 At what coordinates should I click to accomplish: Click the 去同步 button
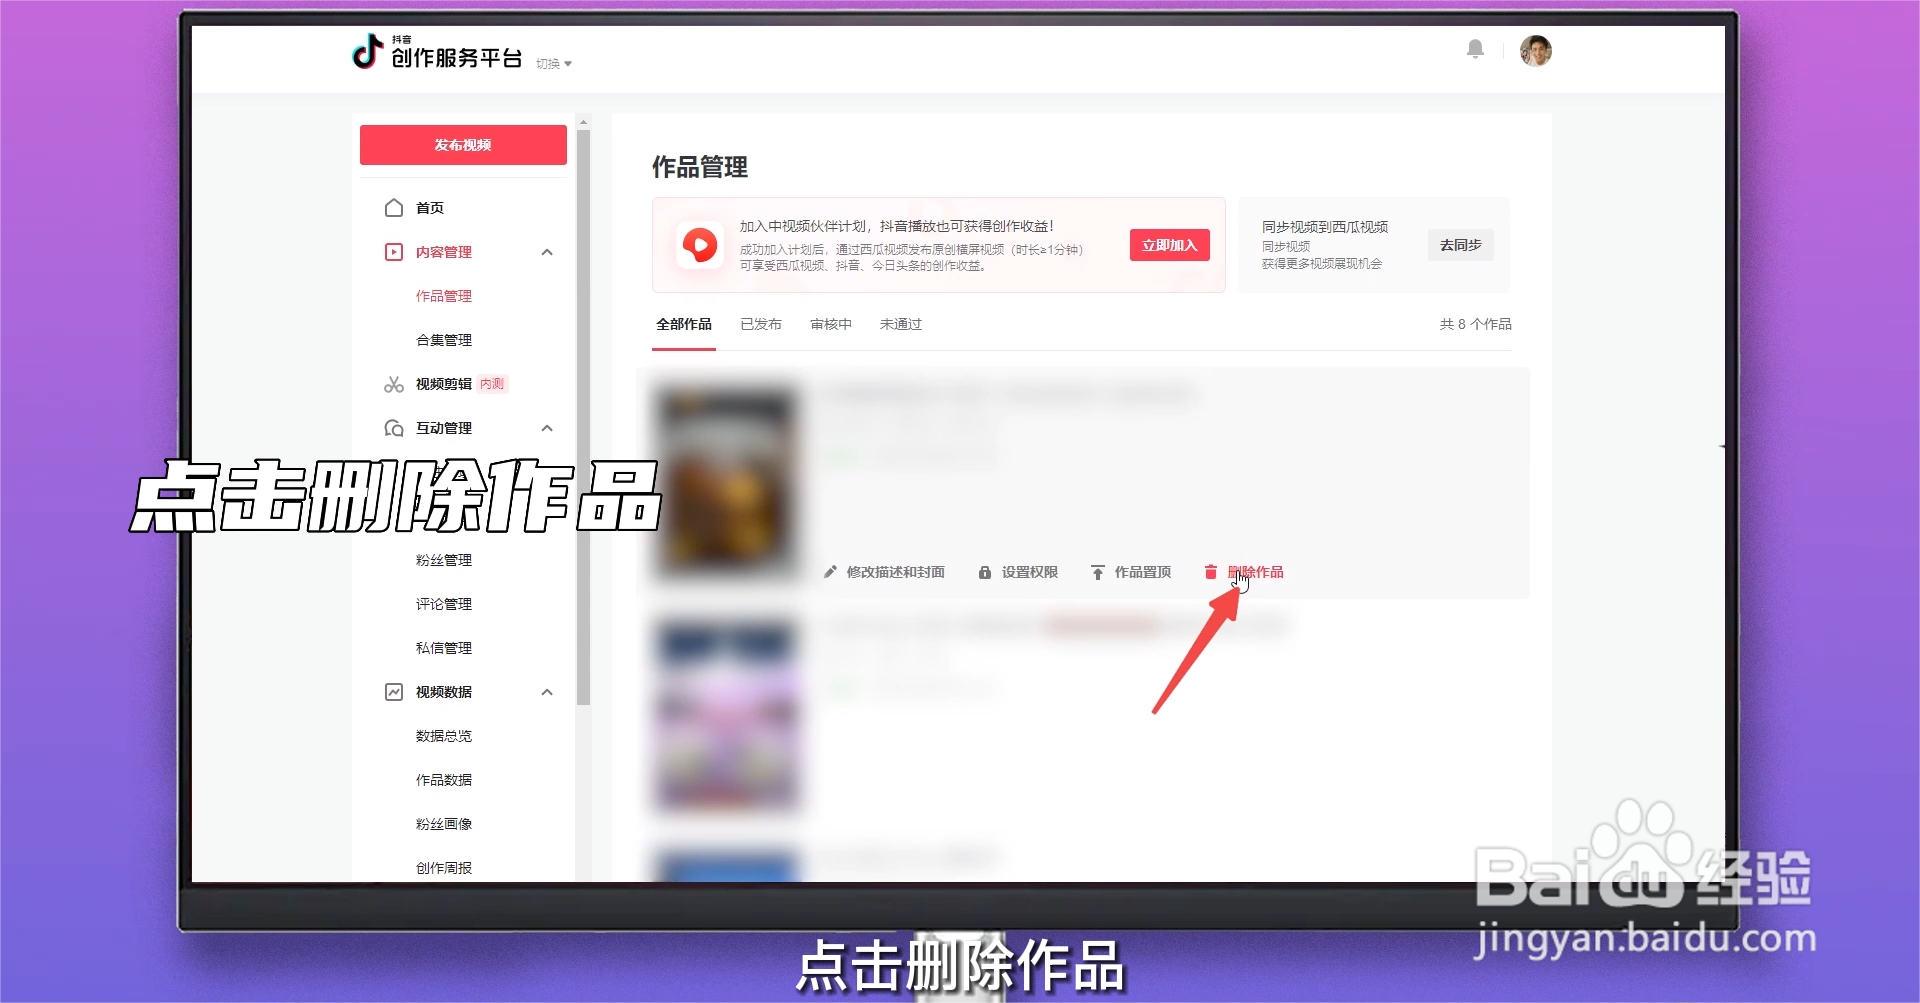(1460, 245)
